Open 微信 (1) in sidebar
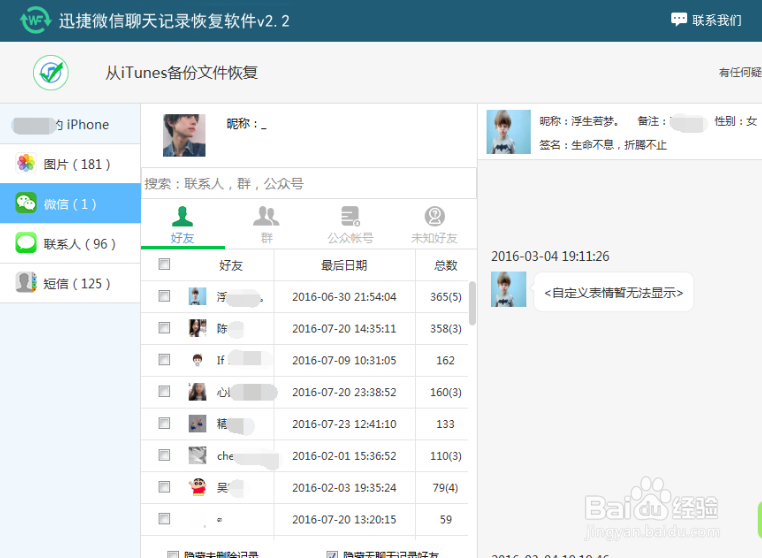Viewport: 762px width, 558px height. tap(70, 204)
